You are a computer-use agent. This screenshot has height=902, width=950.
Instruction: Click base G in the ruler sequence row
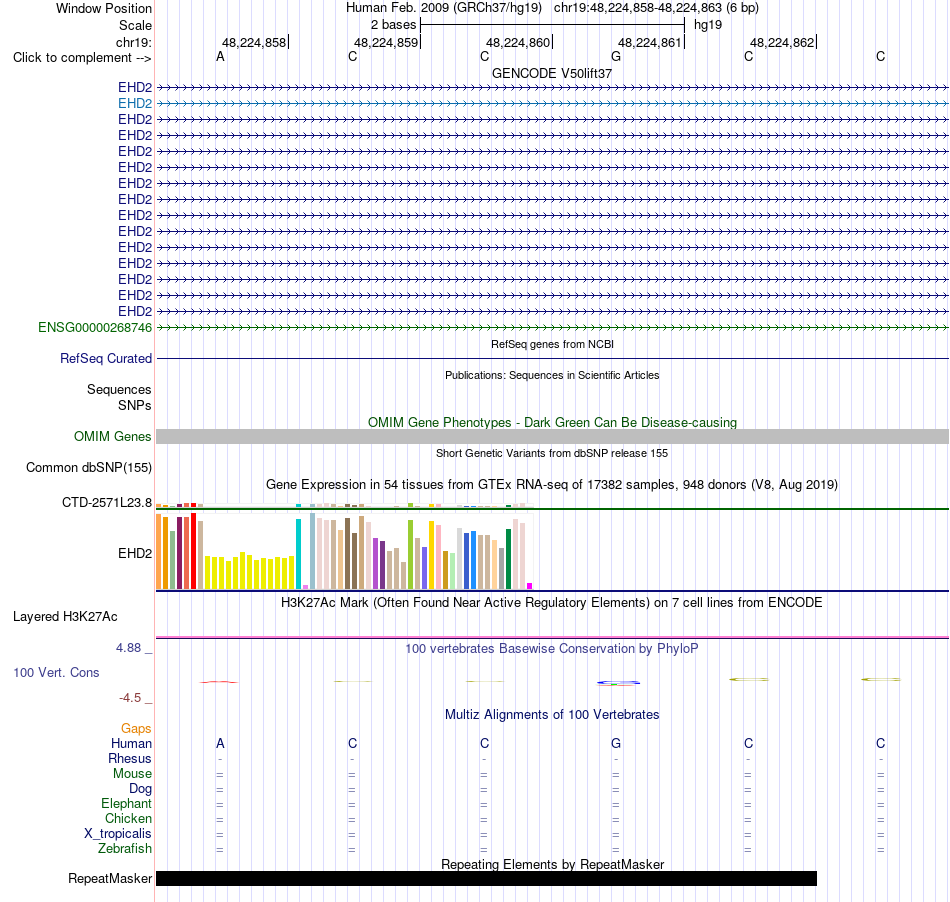click(616, 56)
